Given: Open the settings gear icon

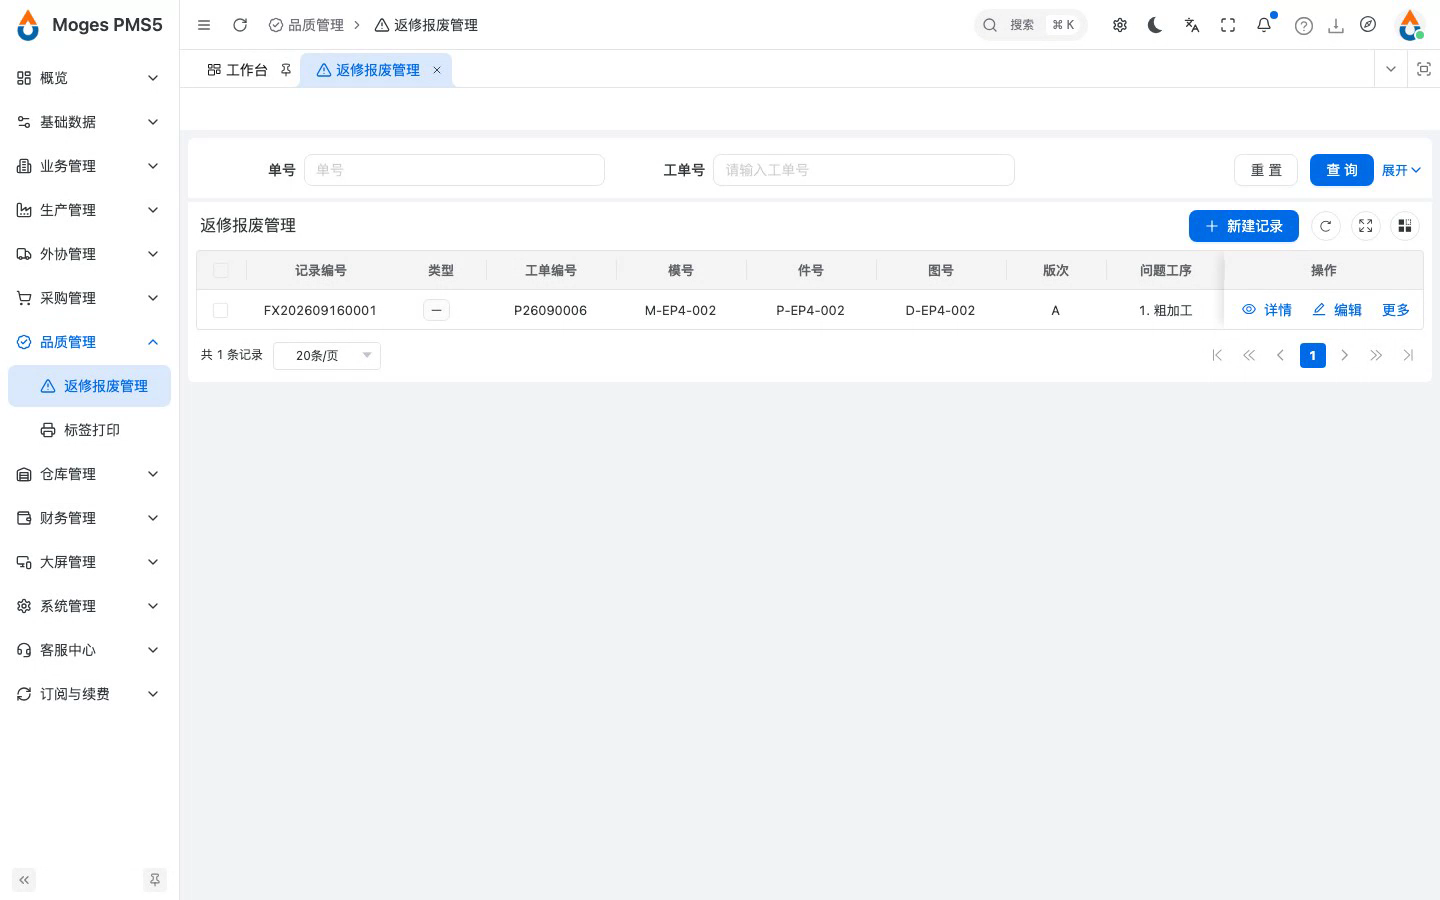Looking at the screenshot, I should pos(1120,25).
